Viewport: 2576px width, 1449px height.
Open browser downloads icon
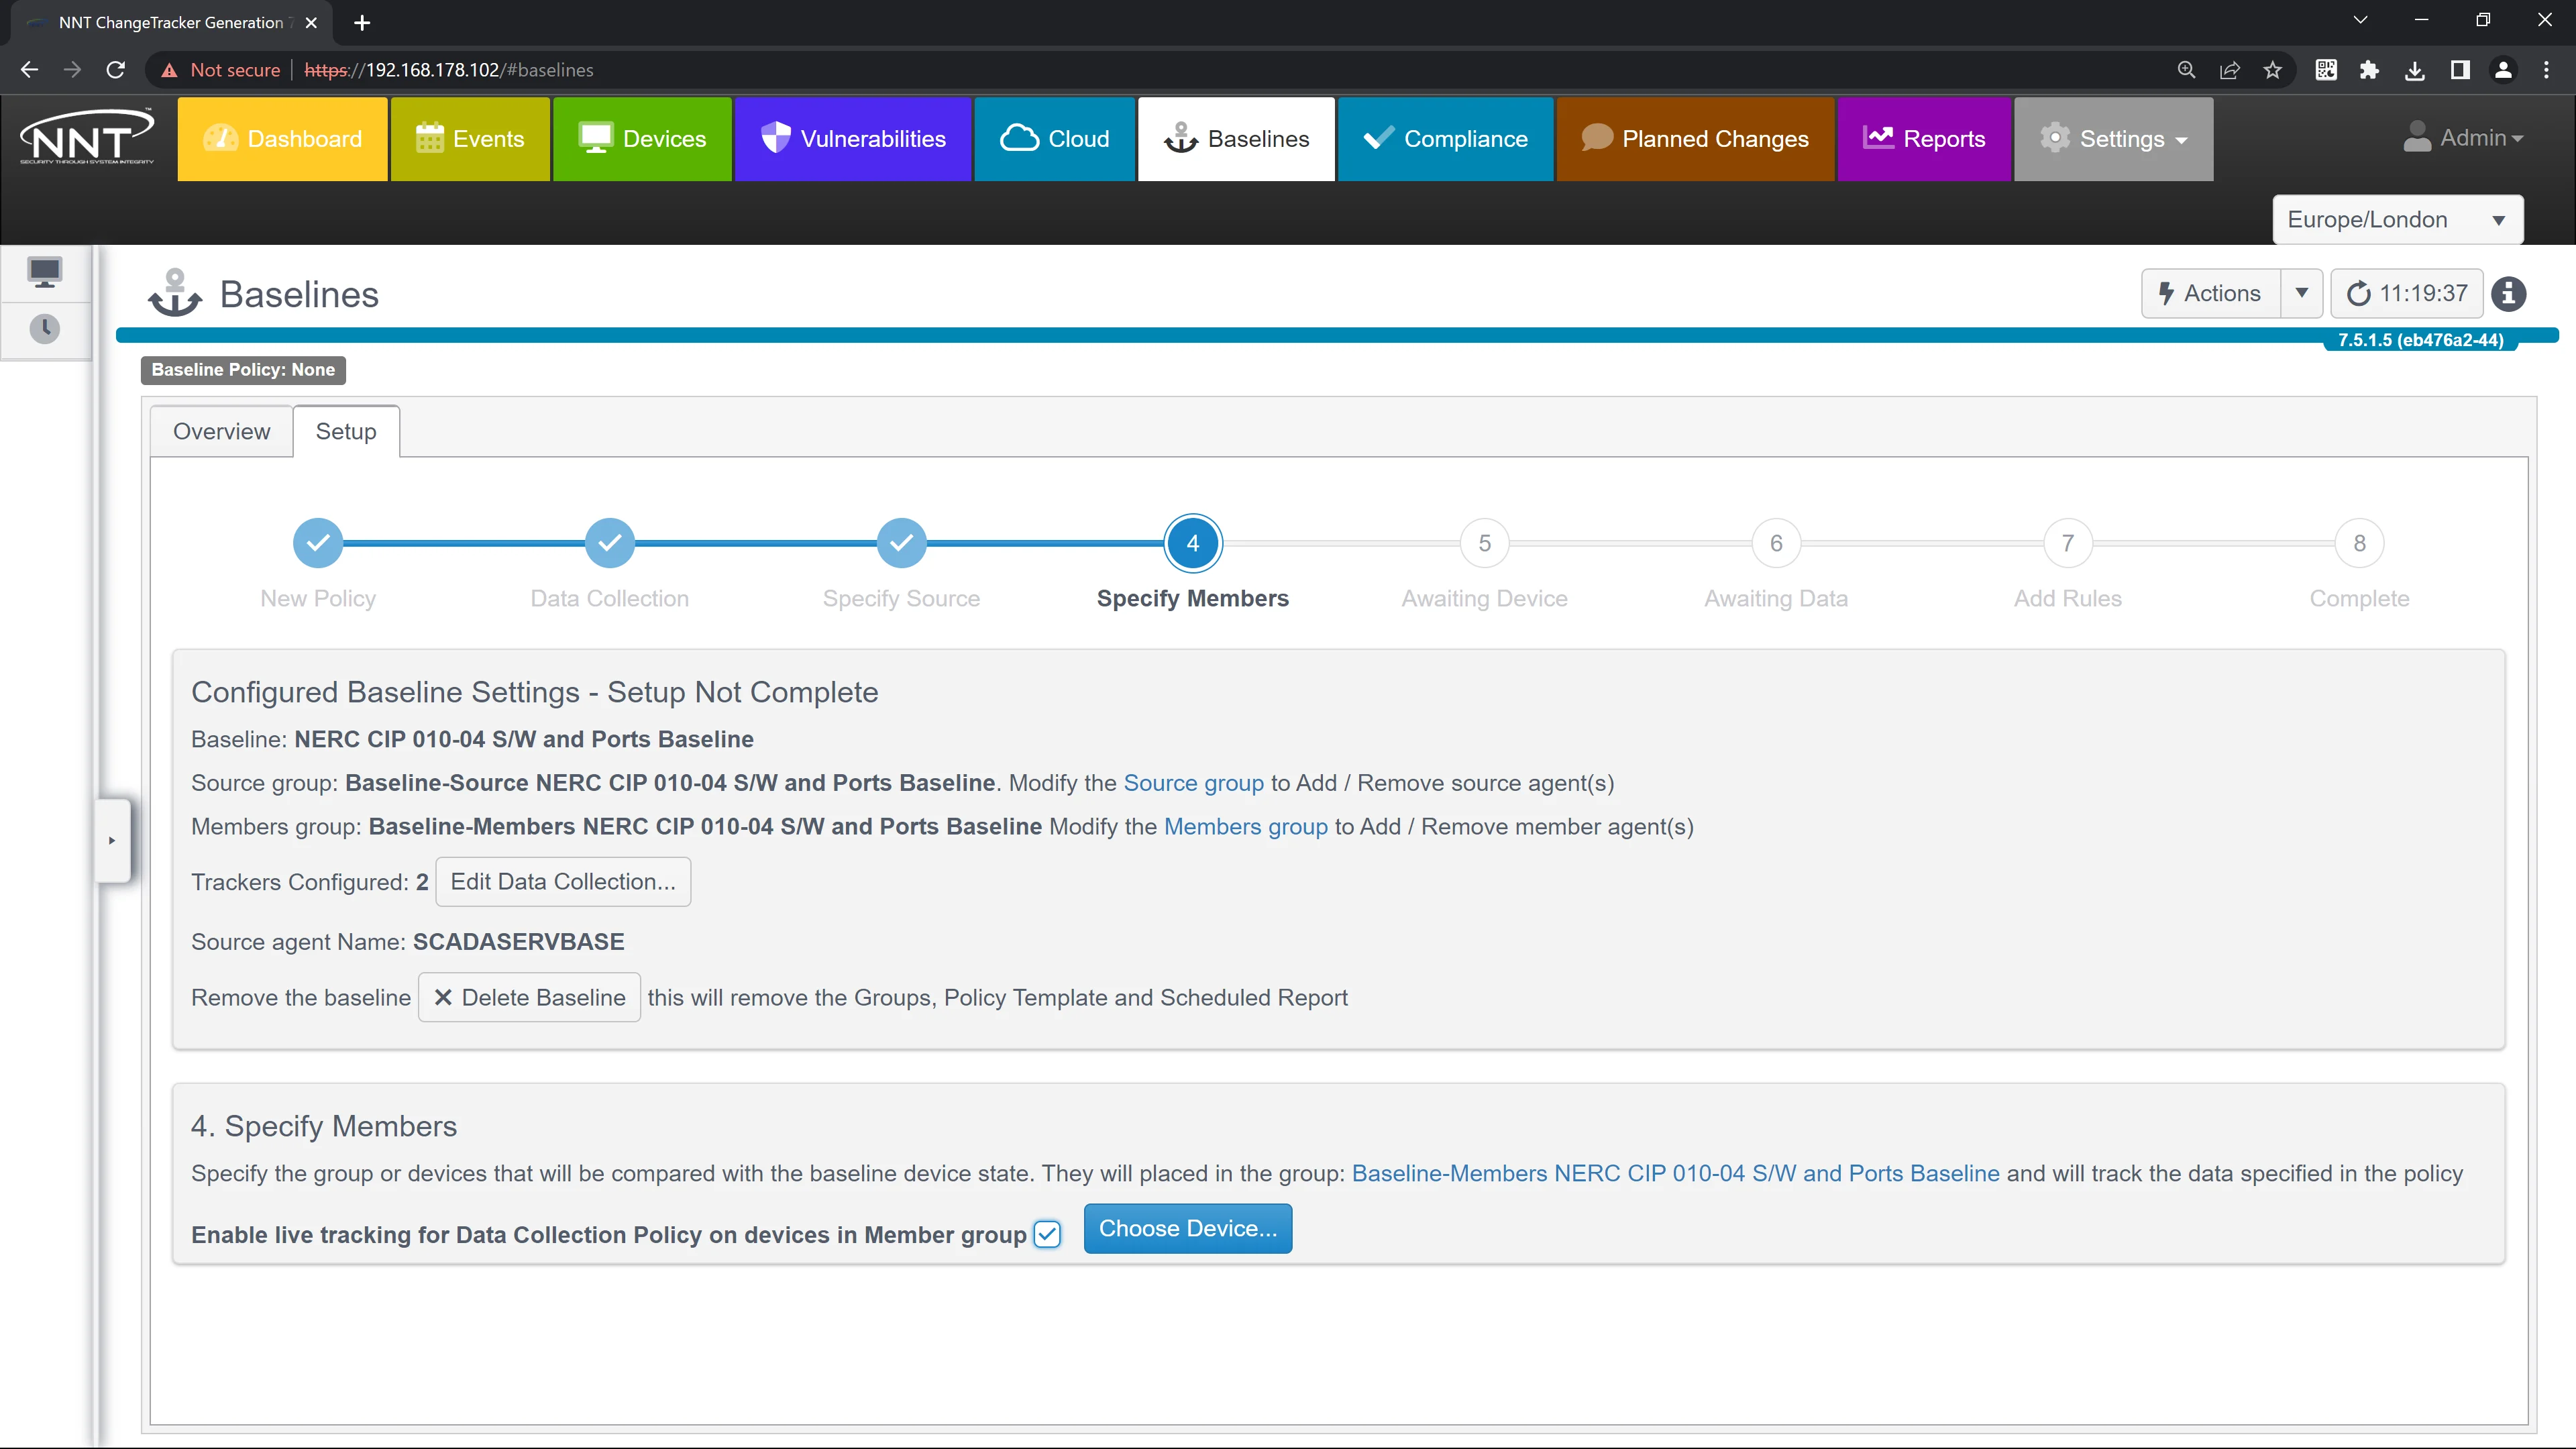2415,70
